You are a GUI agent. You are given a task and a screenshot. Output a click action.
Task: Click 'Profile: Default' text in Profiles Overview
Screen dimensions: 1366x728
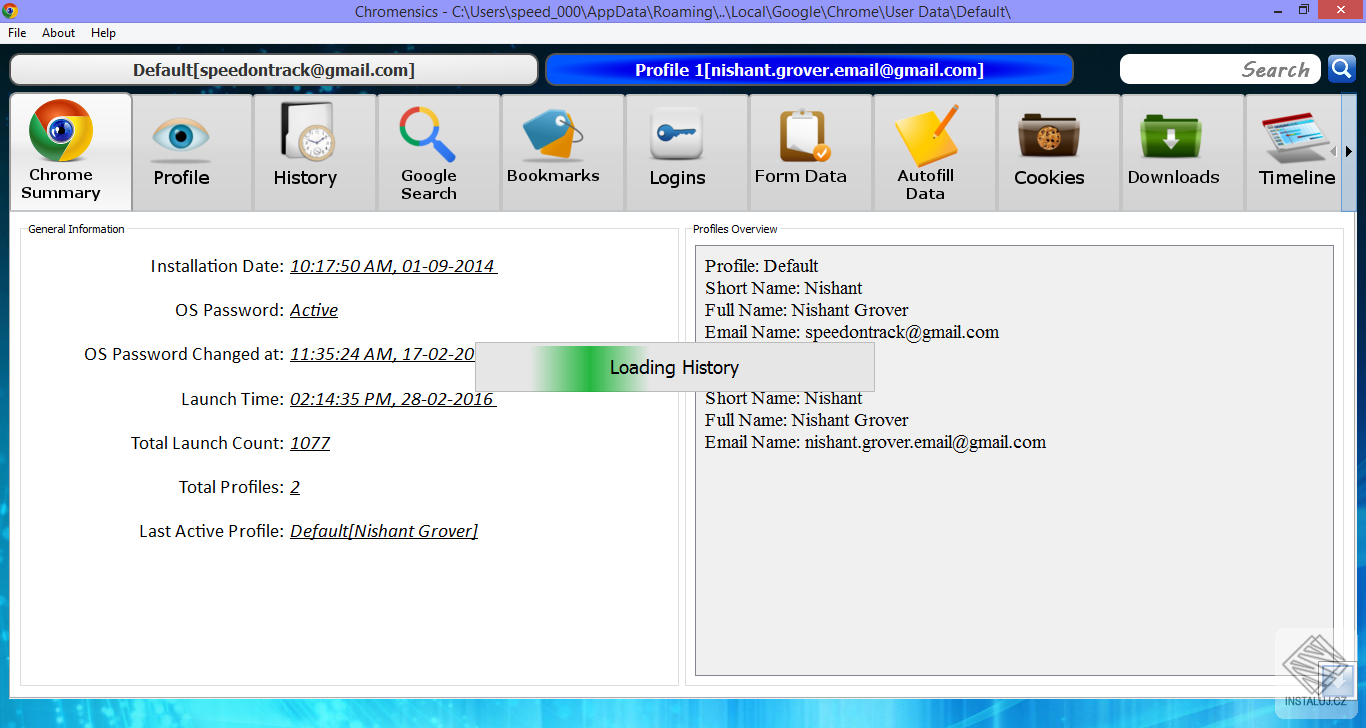click(x=762, y=266)
